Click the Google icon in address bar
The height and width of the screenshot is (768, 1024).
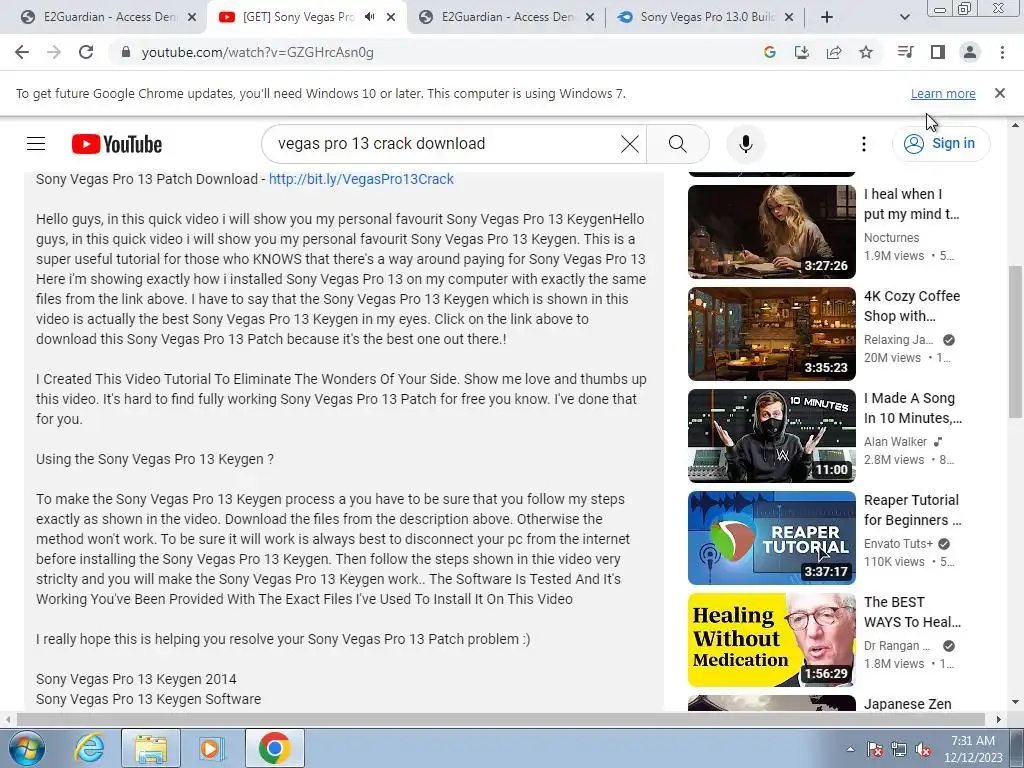769,52
